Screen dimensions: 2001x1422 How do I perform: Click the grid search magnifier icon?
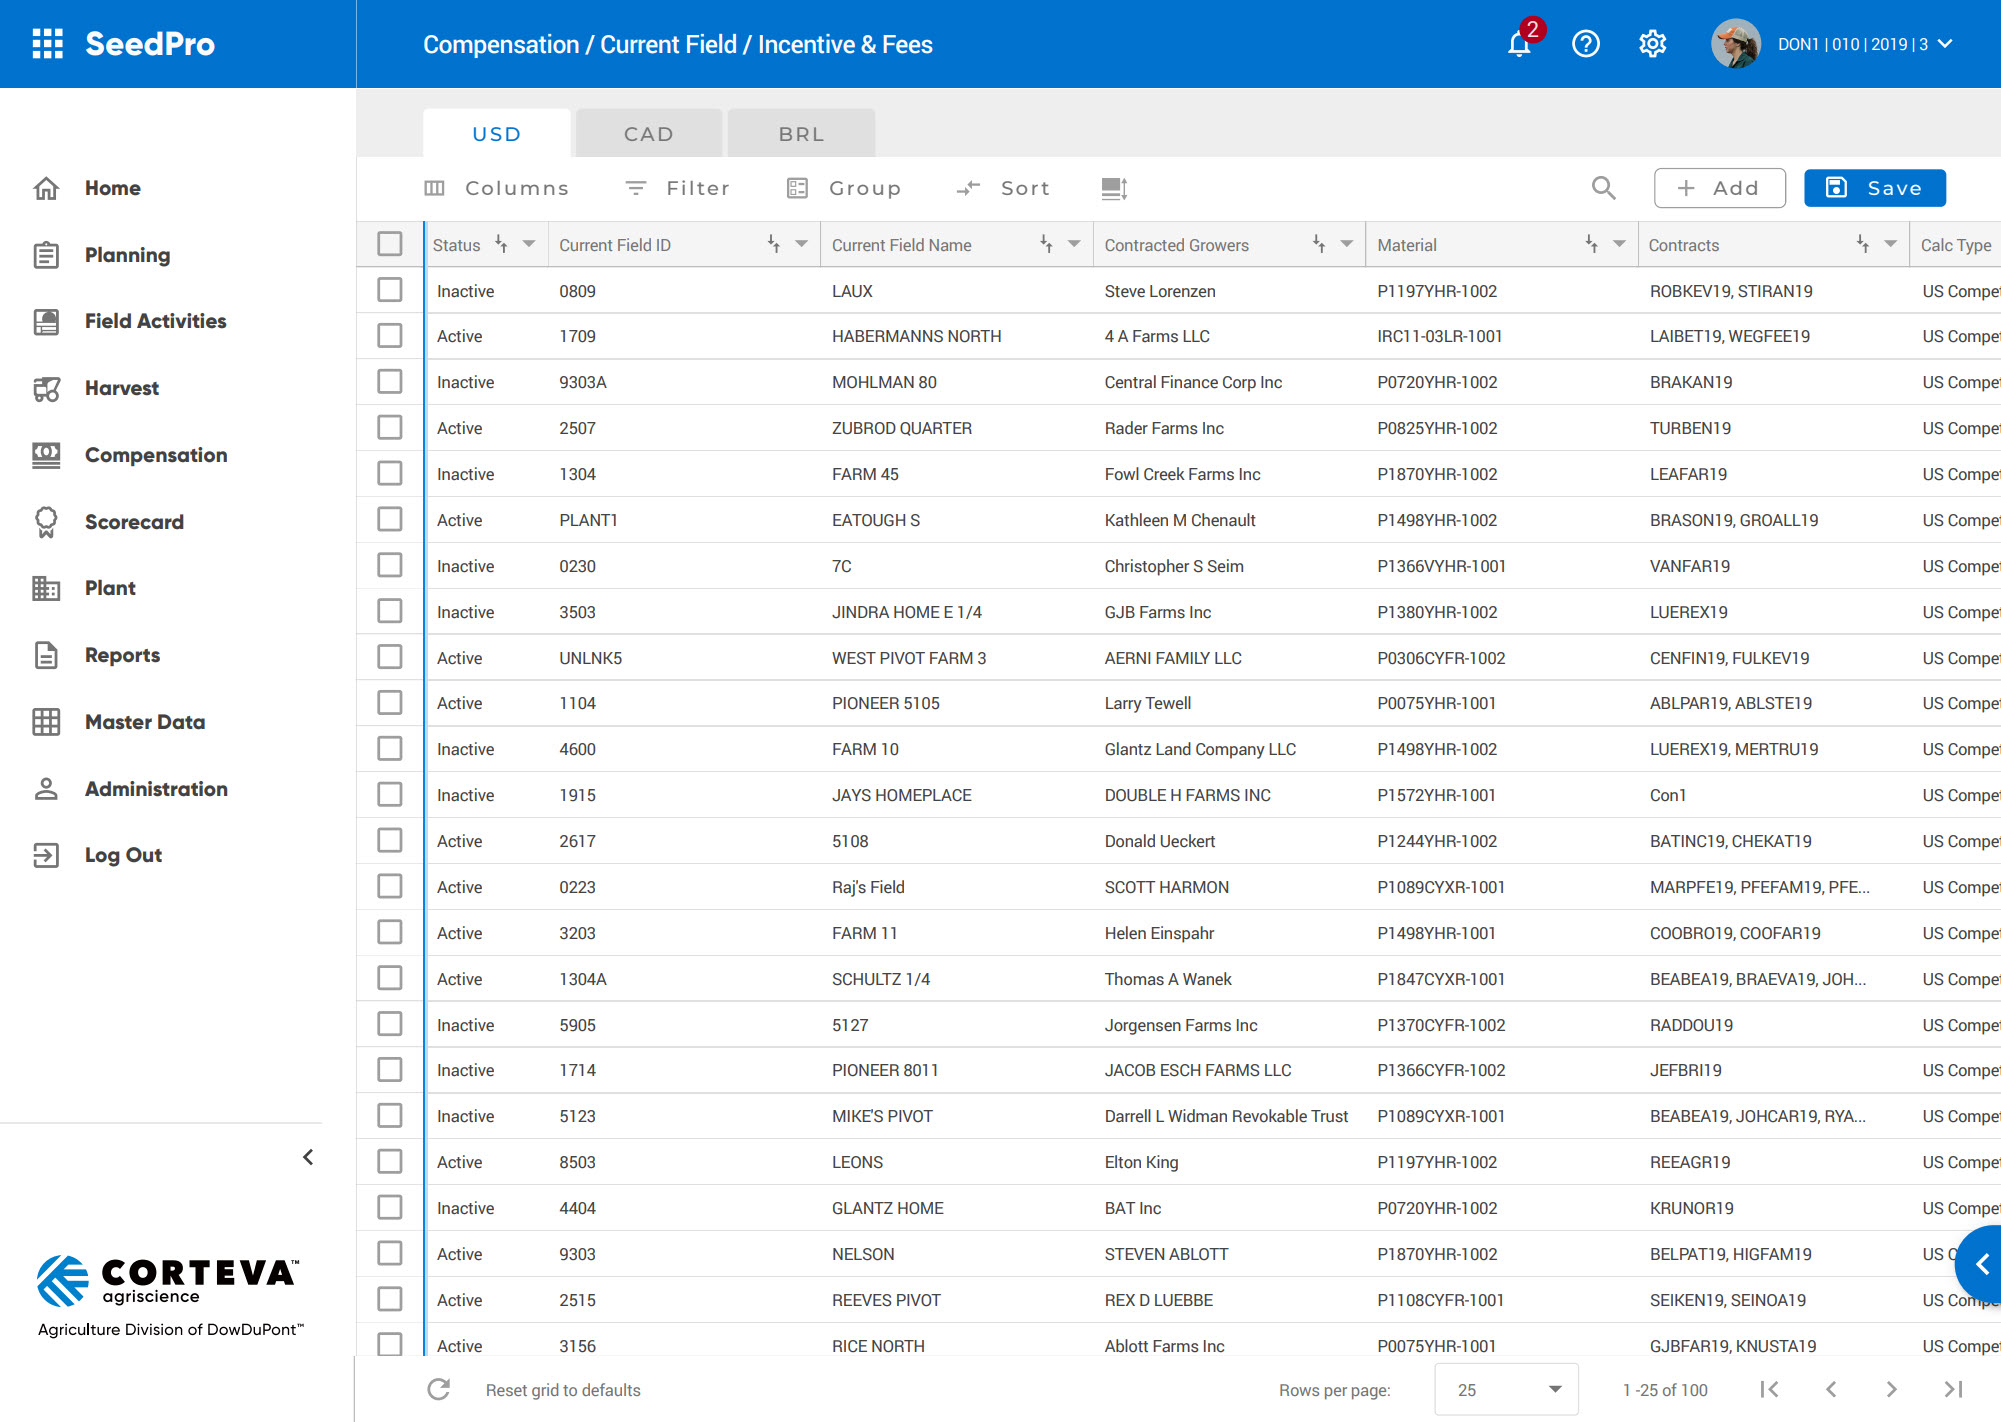1603,188
